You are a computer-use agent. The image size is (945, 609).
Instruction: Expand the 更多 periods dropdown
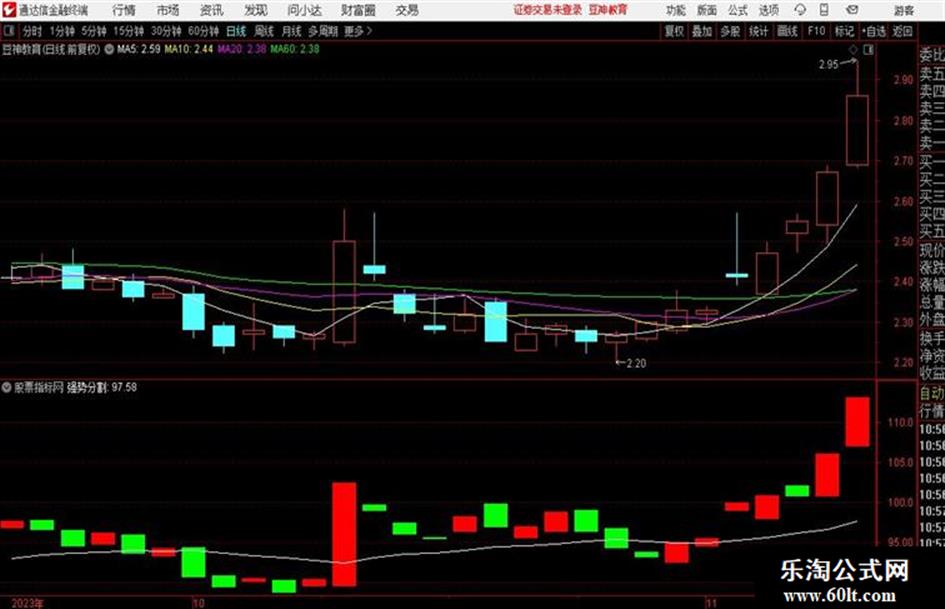click(359, 31)
